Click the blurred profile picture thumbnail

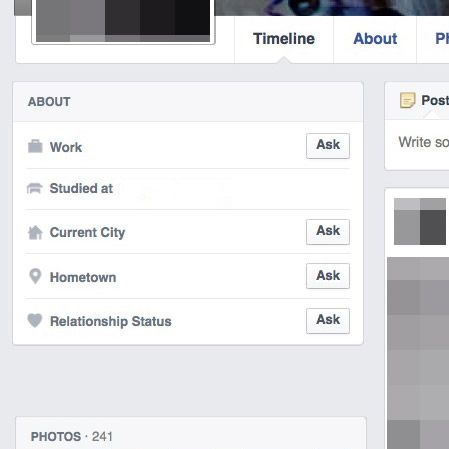click(123, 21)
